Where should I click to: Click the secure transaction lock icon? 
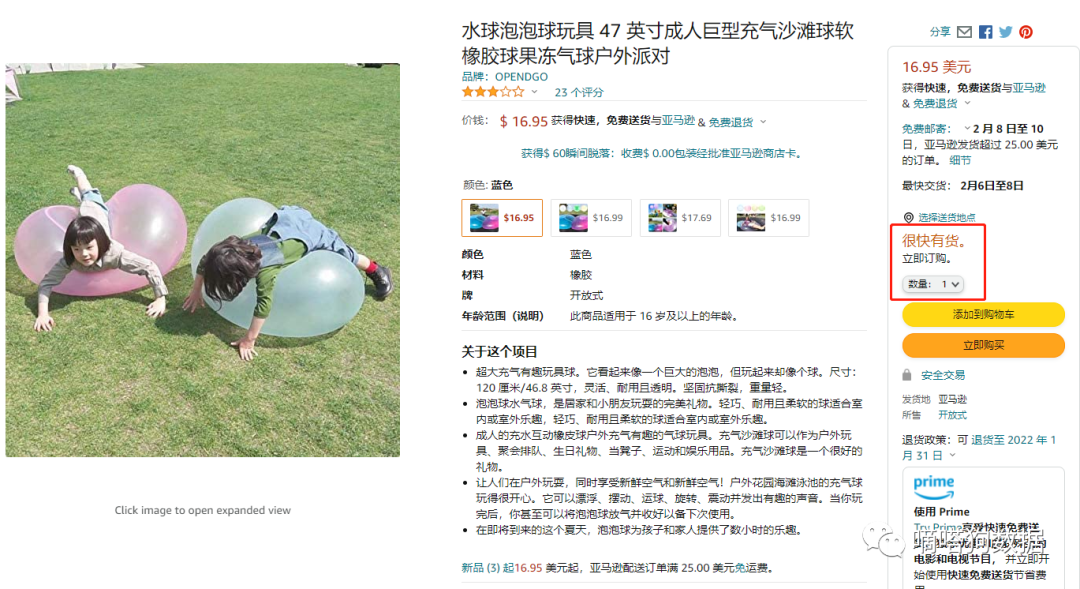click(907, 375)
